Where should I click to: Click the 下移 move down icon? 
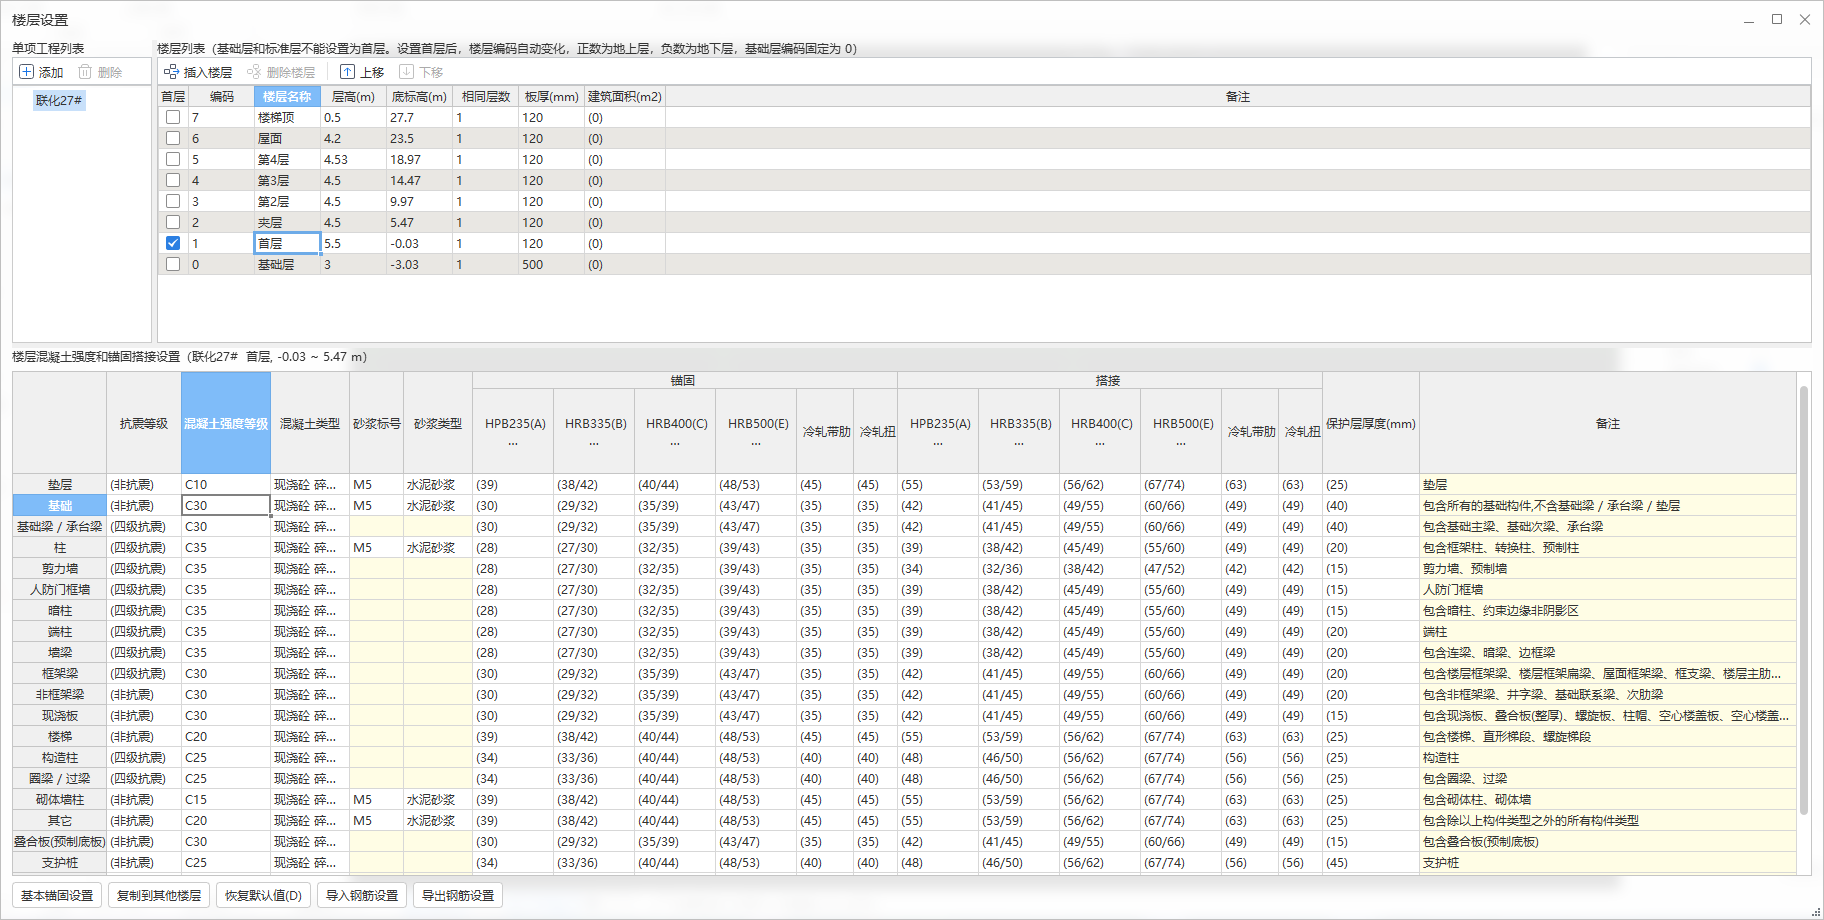click(x=406, y=72)
